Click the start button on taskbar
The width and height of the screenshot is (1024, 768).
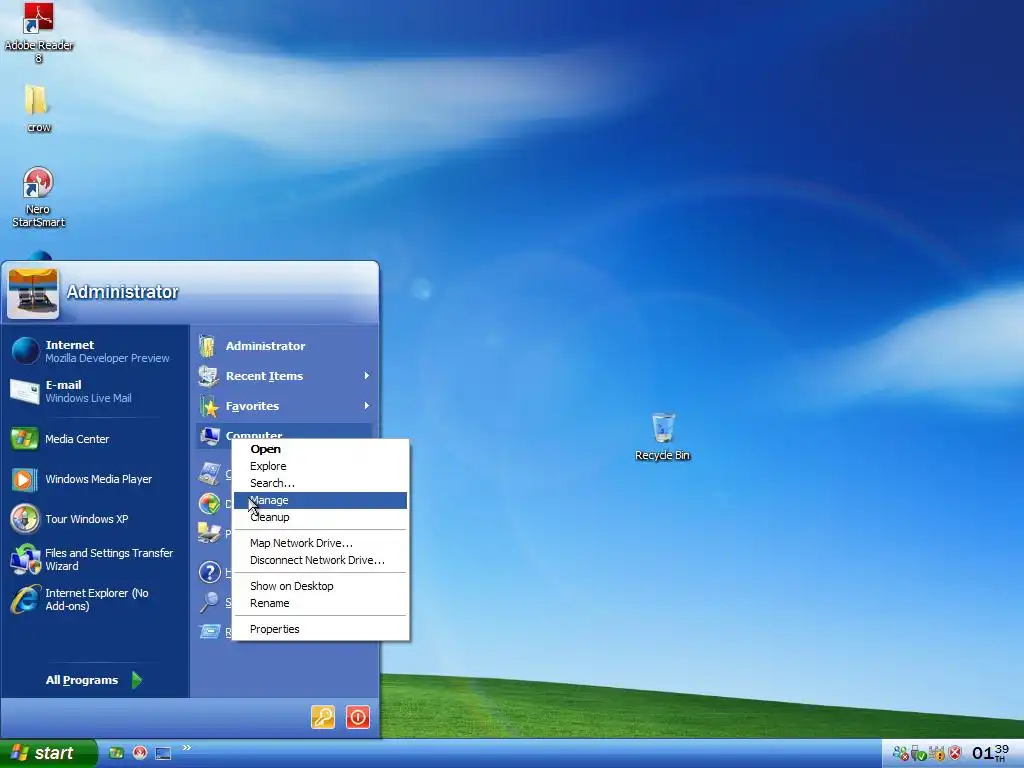(48, 754)
